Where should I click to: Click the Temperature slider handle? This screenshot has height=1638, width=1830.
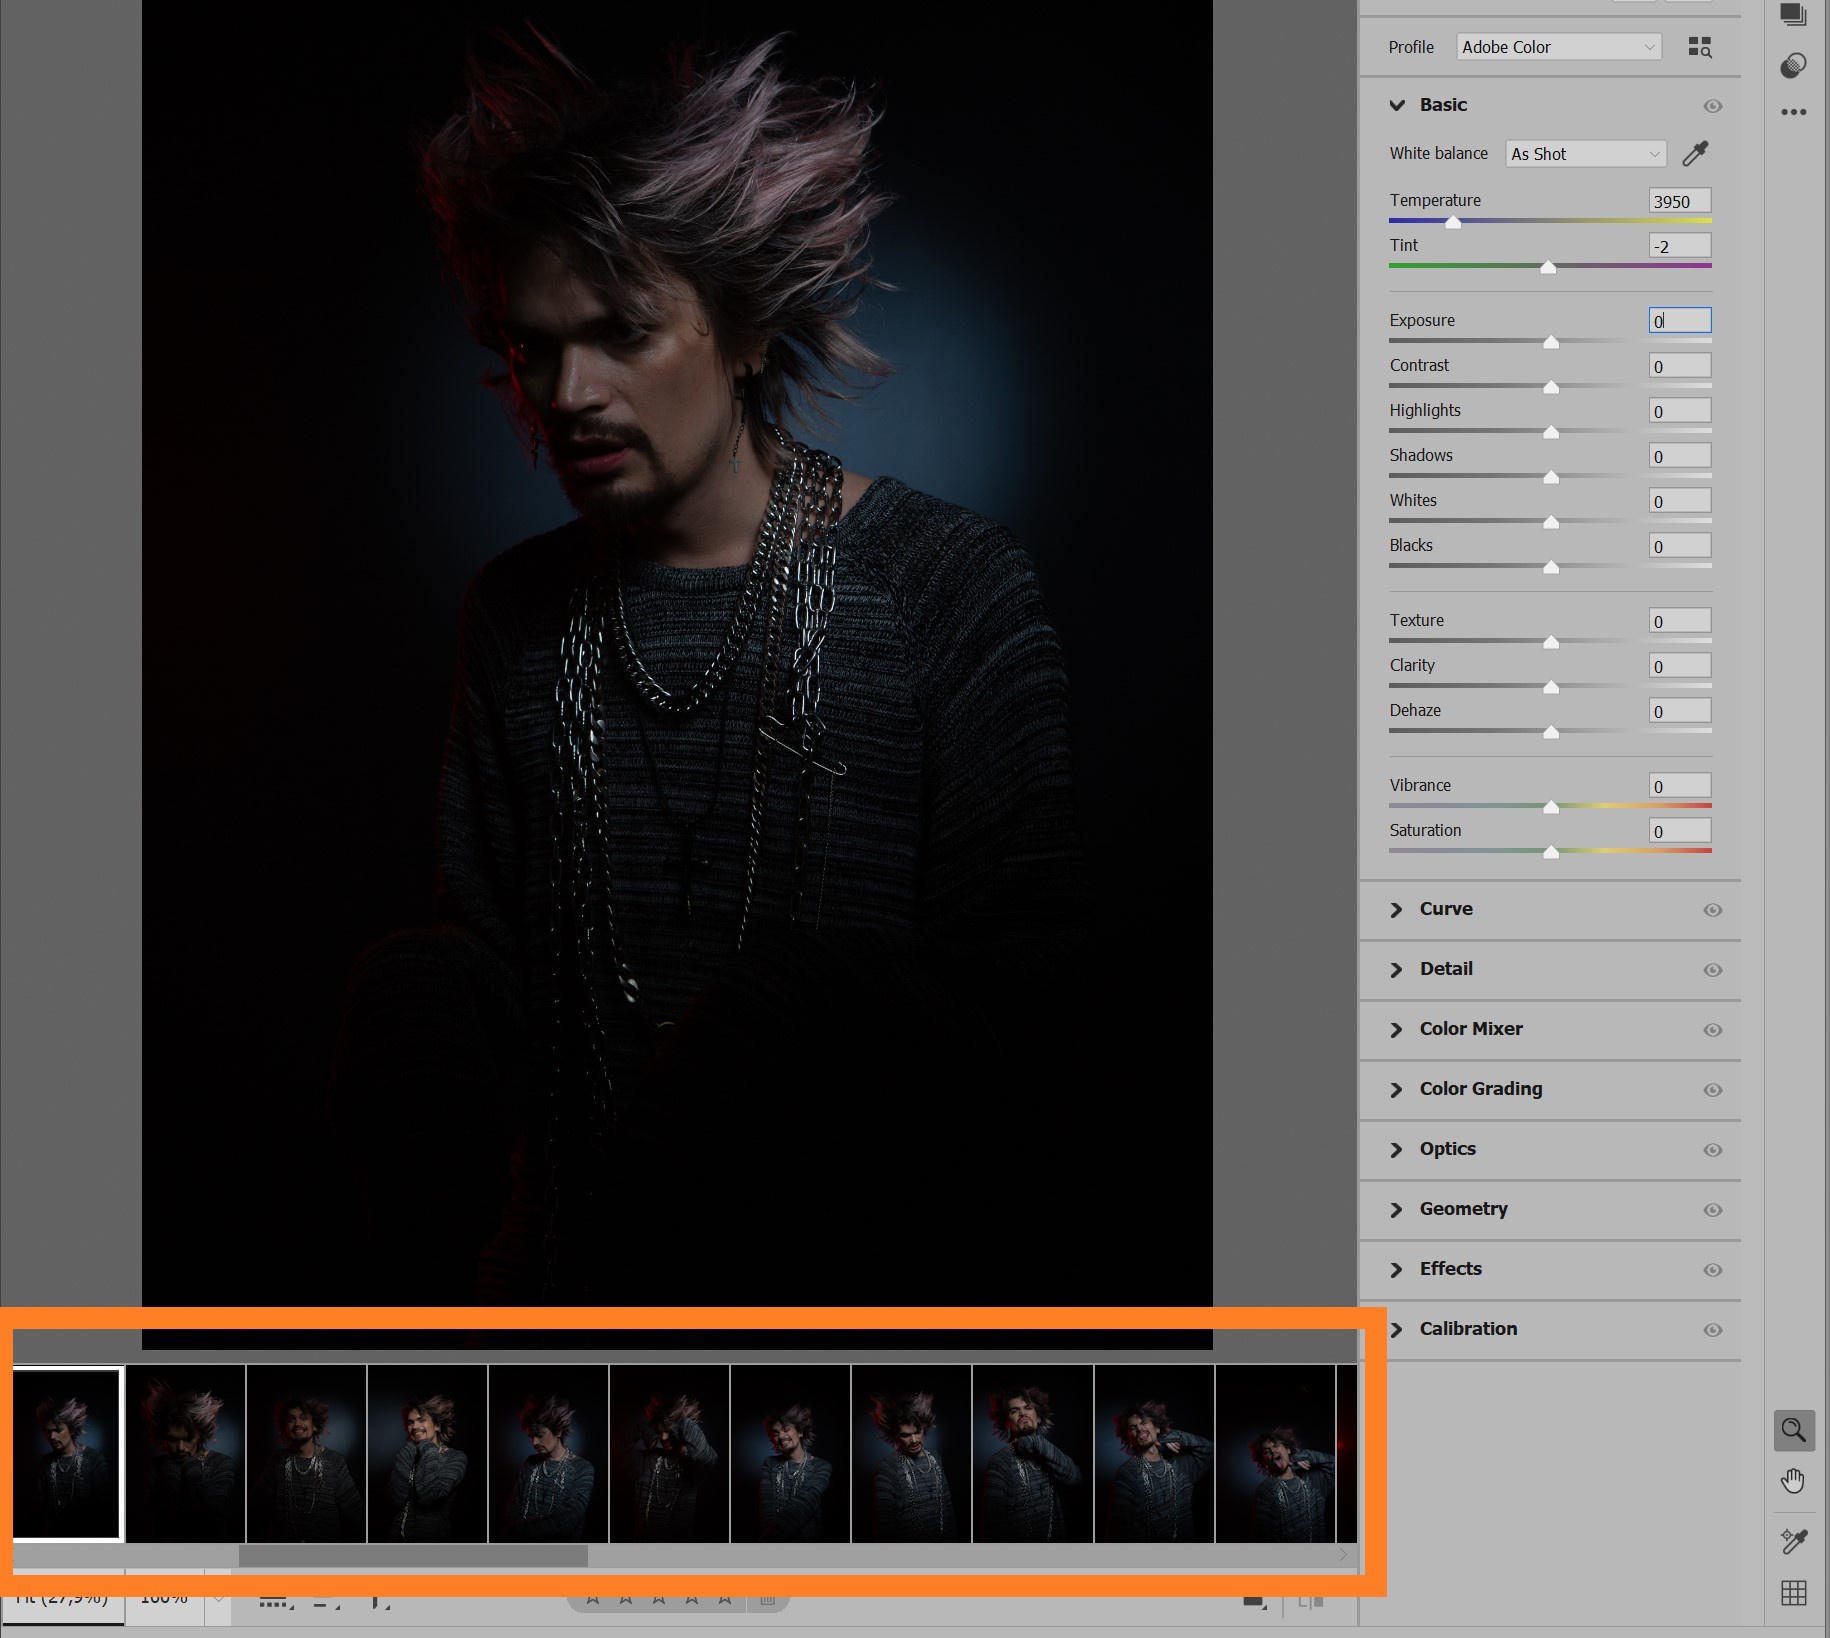point(1453,222)
